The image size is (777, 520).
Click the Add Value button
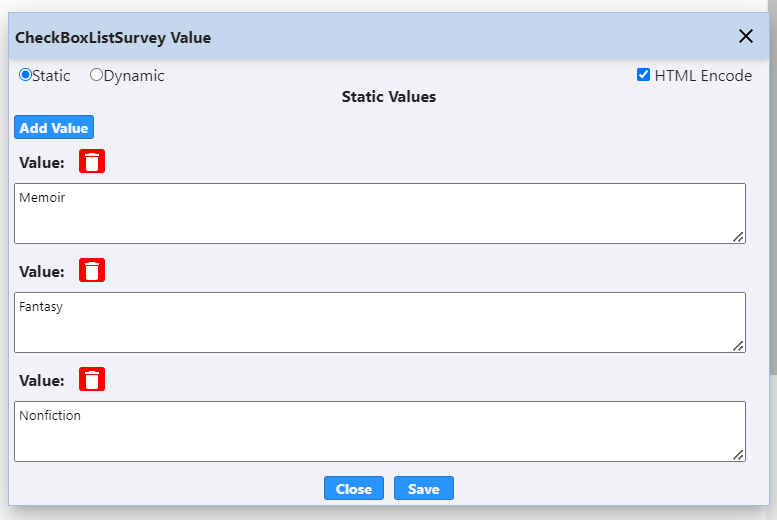point(54,127)
